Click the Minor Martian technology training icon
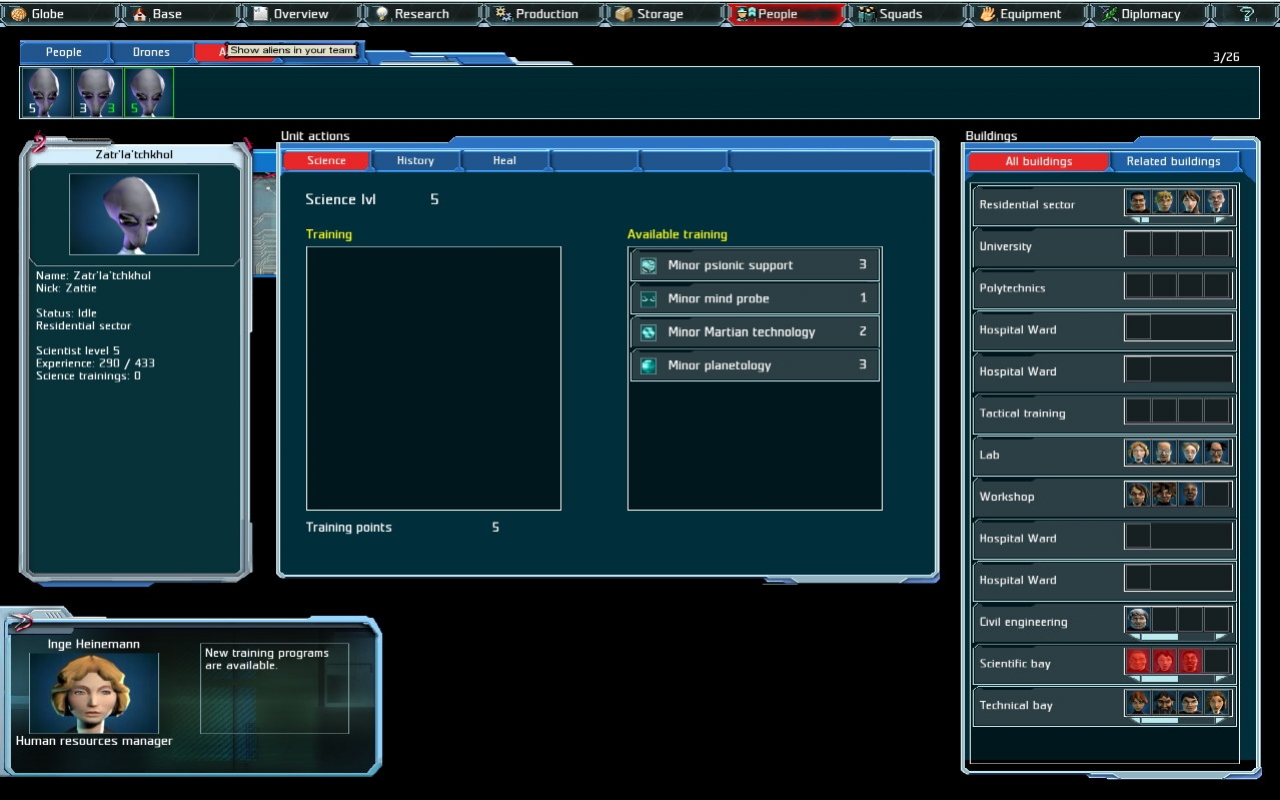This screenshot has height=800, width=1280. tap(649, 332)
